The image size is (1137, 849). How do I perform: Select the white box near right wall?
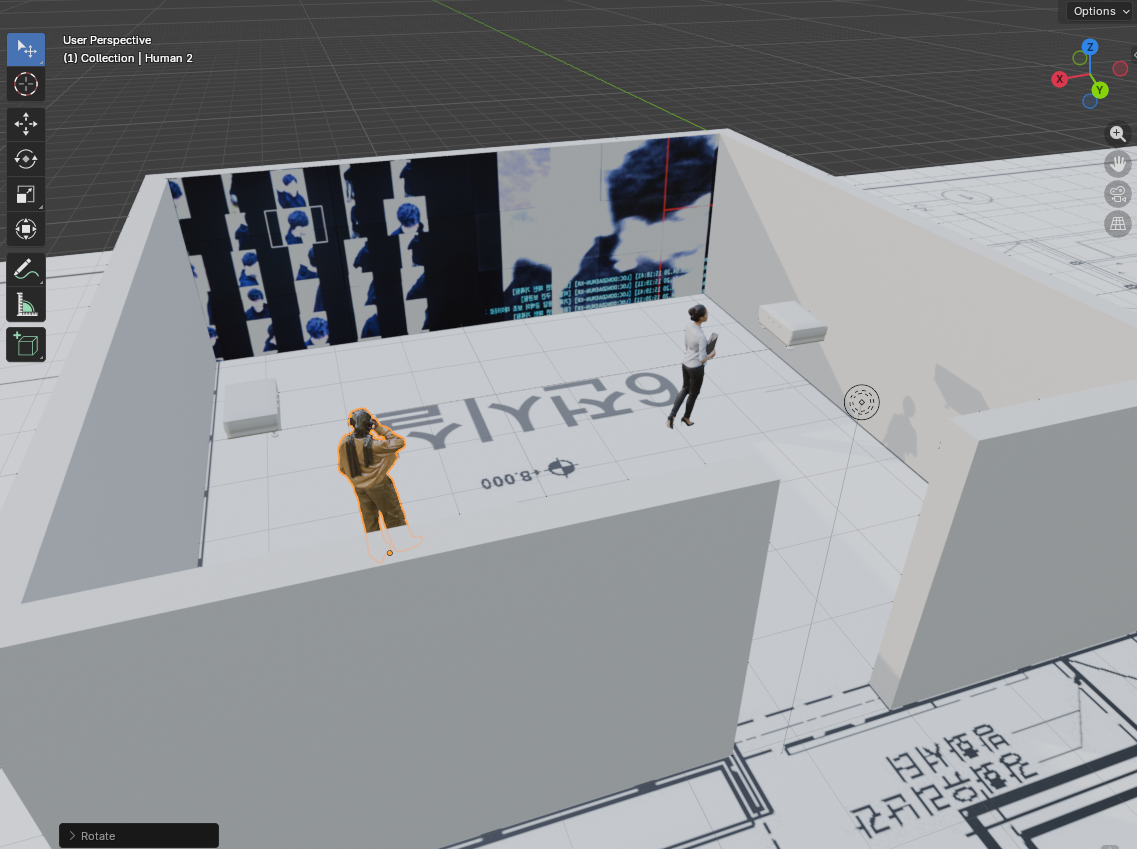[x=793, y=323]
